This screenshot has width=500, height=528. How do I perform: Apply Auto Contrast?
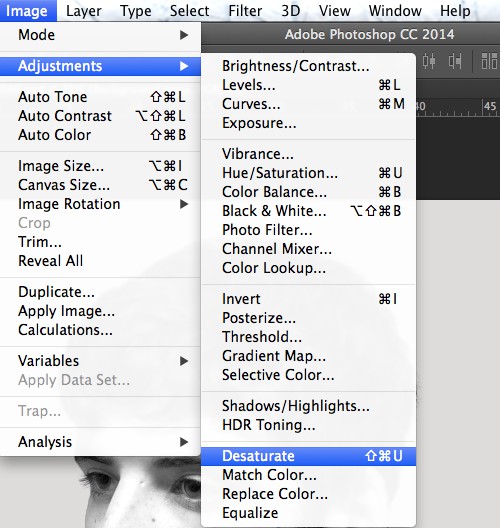point(100,116)
